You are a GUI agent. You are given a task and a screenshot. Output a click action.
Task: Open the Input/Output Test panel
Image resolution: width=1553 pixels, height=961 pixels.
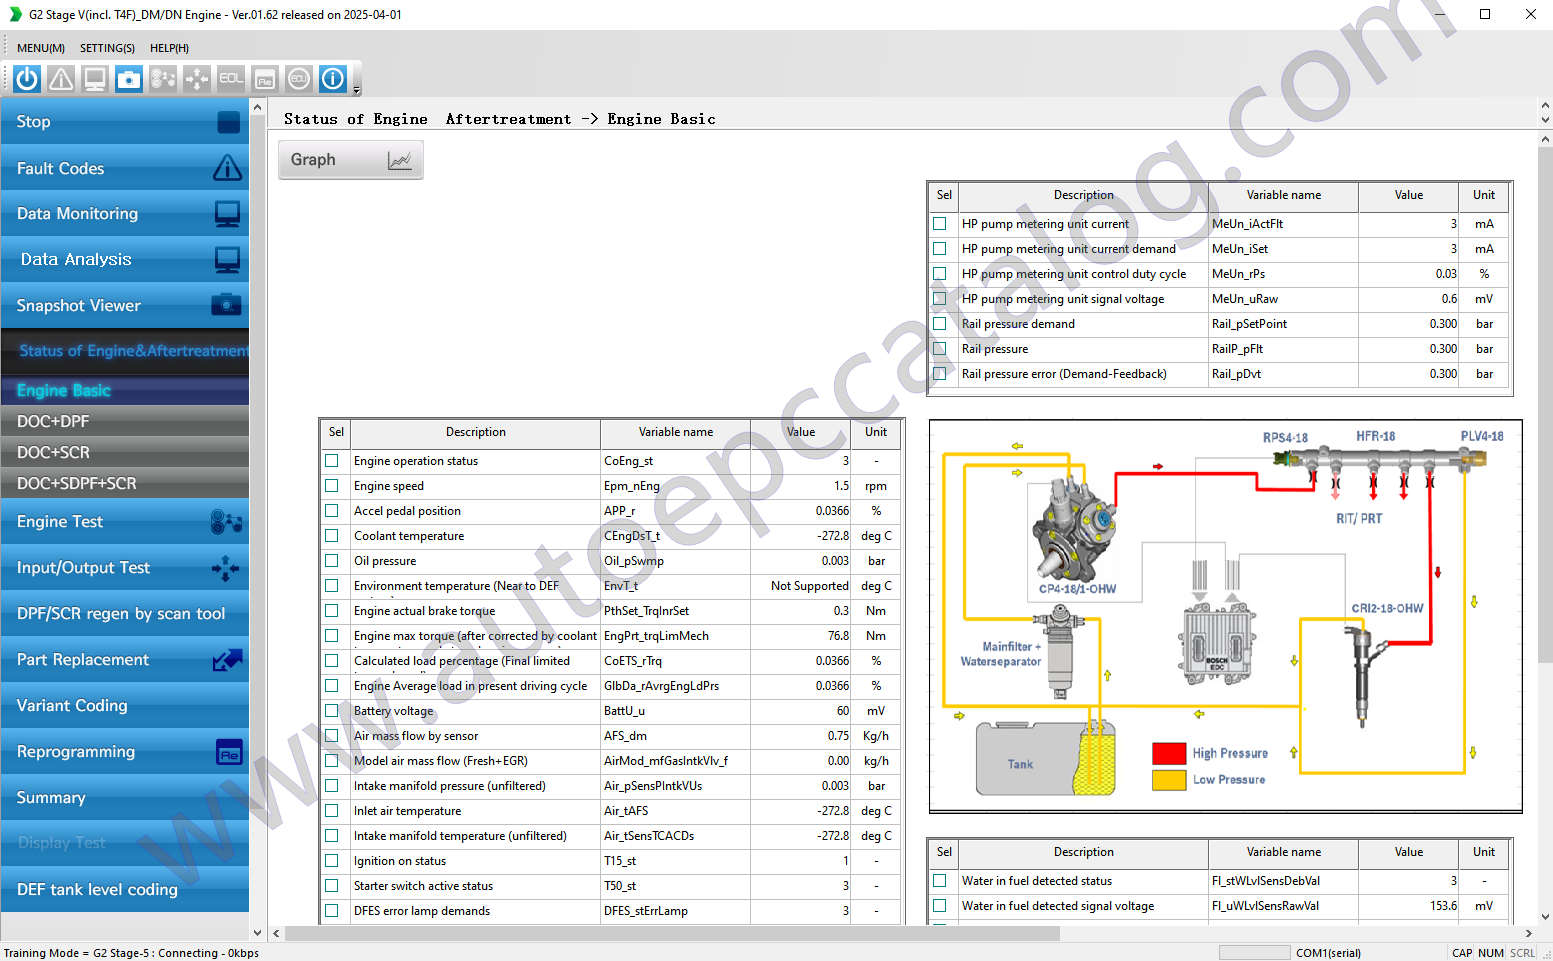82,567
